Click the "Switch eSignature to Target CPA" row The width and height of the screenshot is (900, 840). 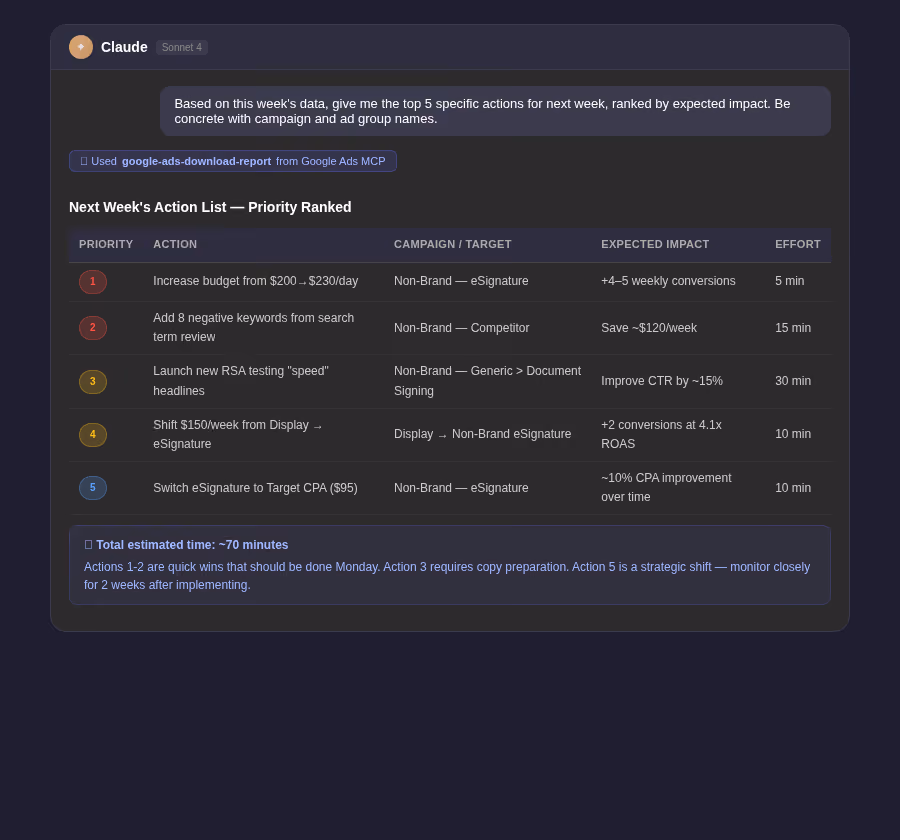point(450,488)
